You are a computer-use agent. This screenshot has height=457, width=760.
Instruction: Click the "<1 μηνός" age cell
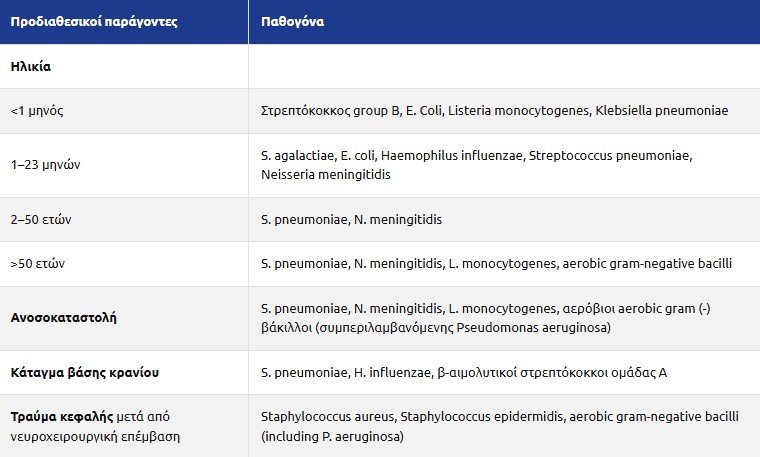click(39, 110)
